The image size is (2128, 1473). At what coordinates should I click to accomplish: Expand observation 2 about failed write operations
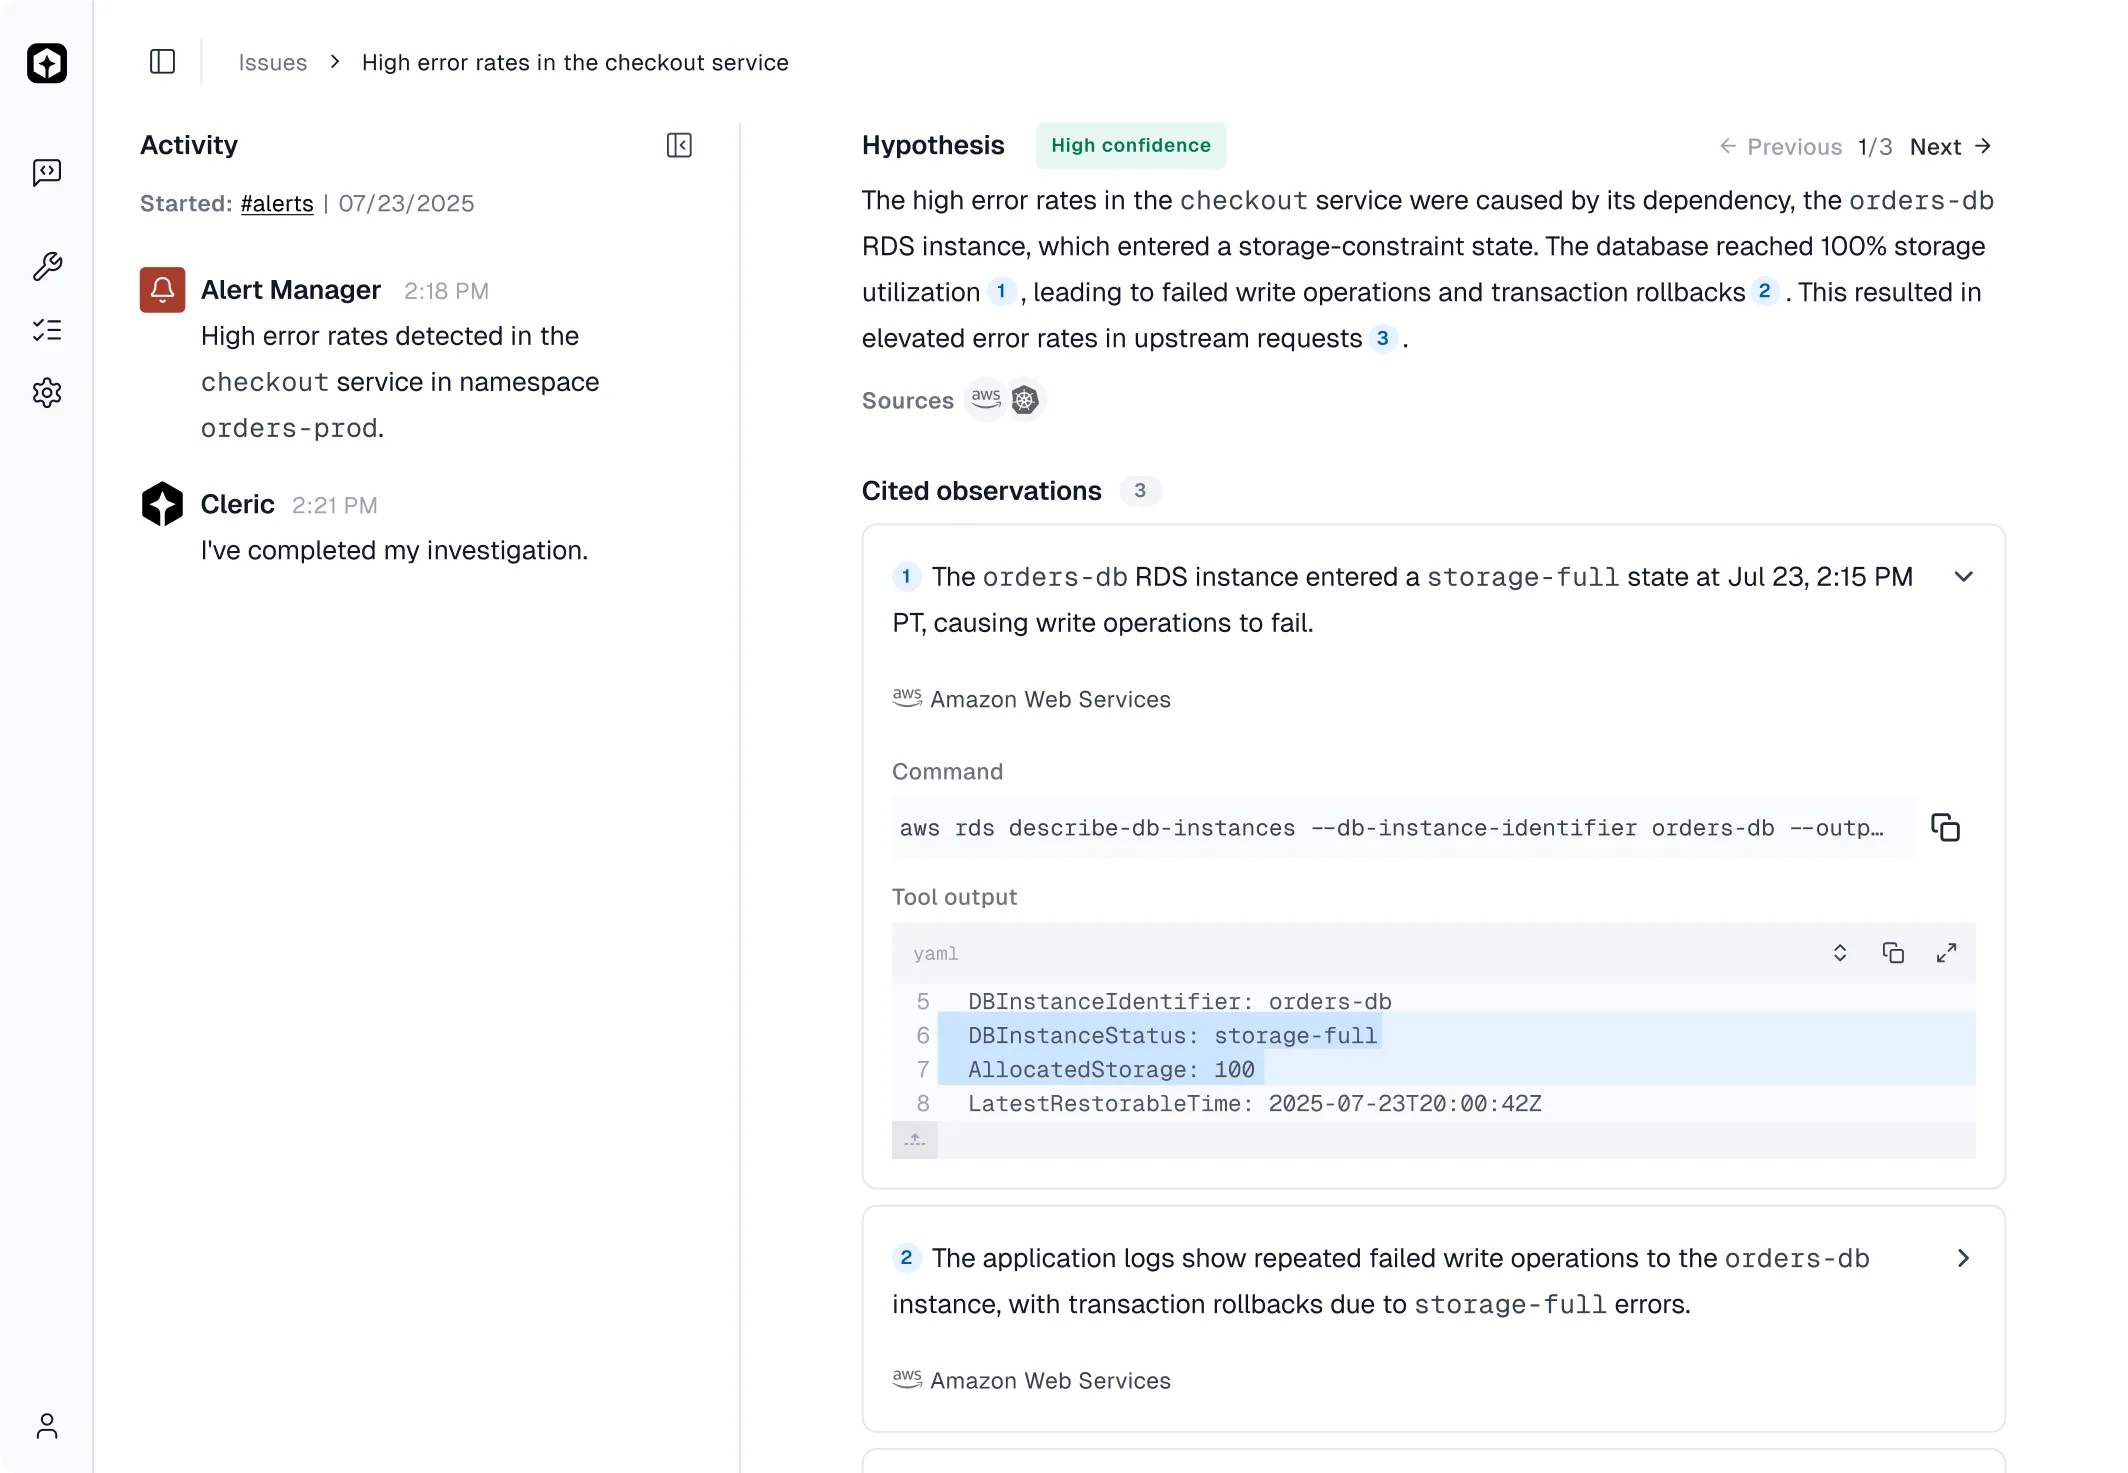(x=1963, y=1258)
